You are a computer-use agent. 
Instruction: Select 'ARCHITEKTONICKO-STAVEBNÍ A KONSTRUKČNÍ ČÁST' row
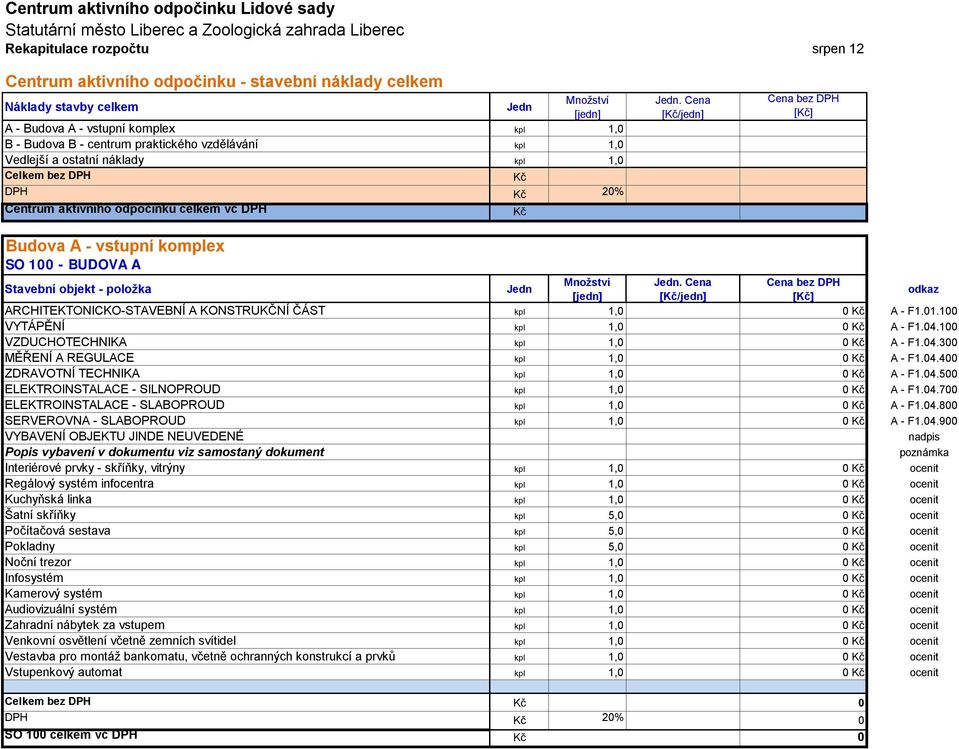click(x=434, y=311)
